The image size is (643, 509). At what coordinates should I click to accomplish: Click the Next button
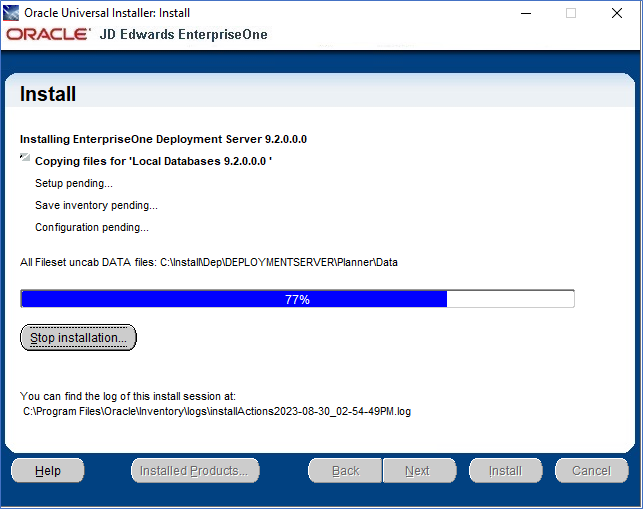tap(419, 470)
